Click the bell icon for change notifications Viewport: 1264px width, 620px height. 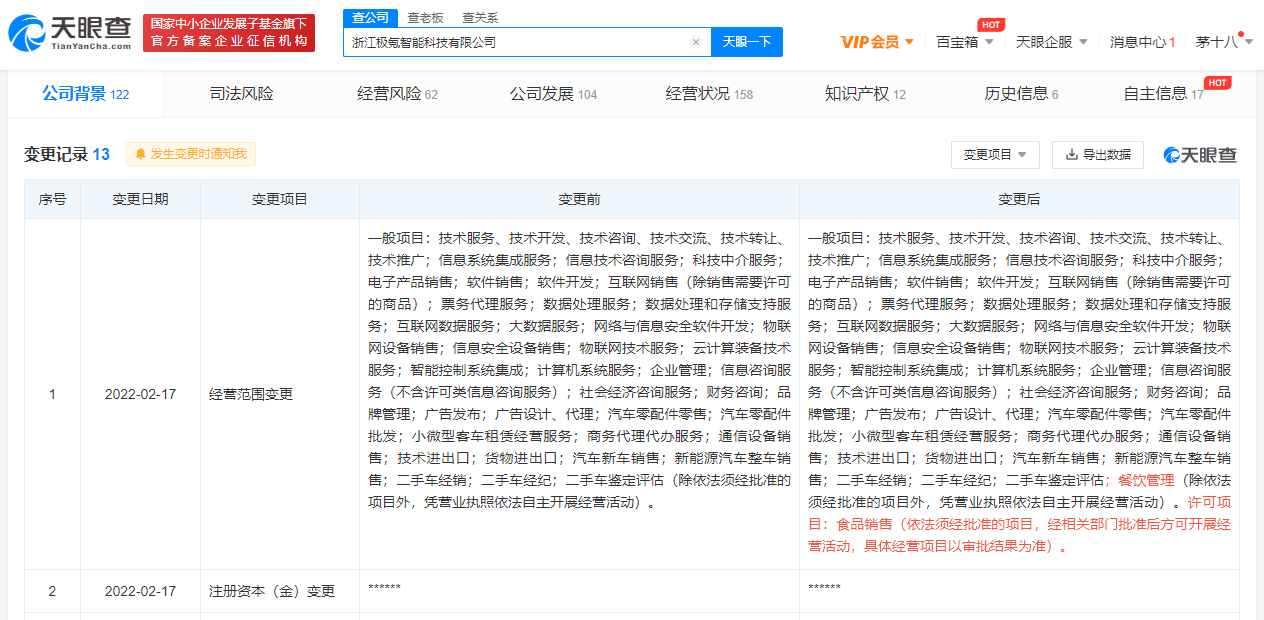(140, 154)
